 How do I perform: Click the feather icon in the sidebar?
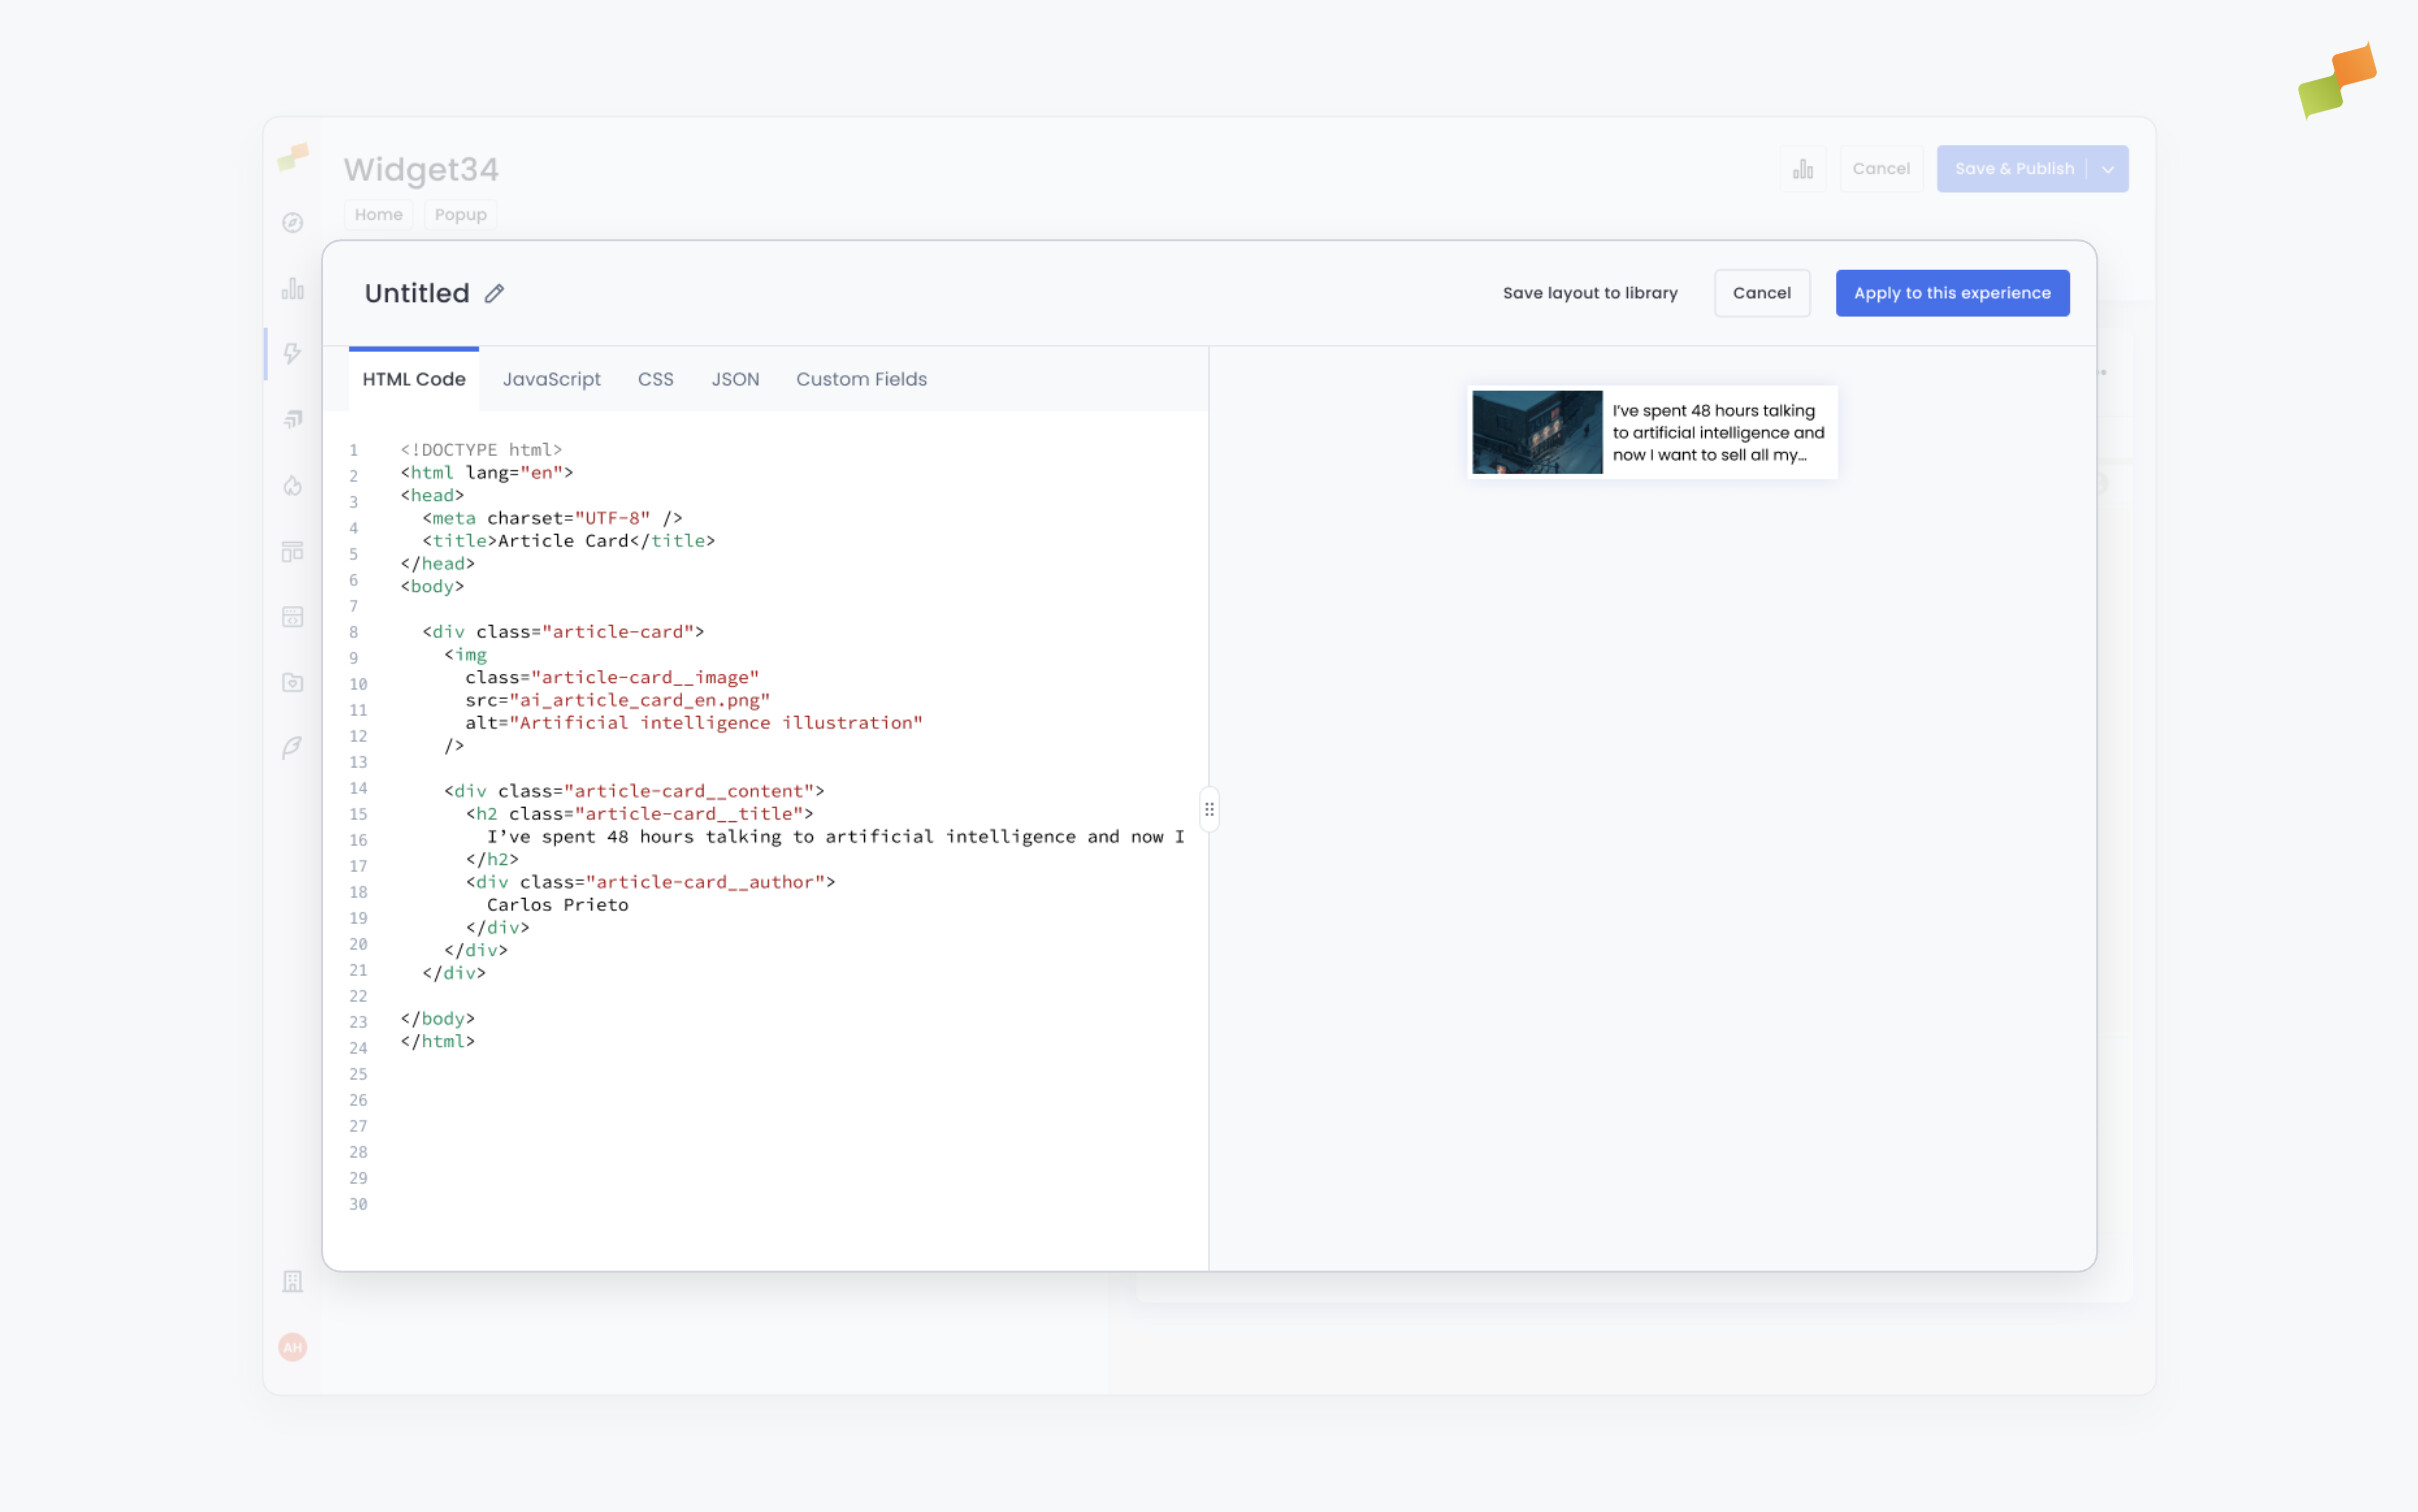pyautogui.click(x=292, y=748)
